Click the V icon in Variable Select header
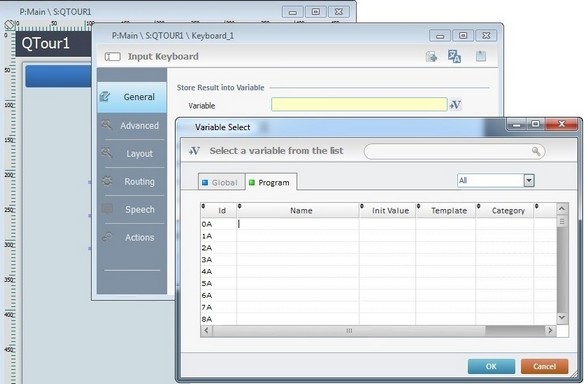 pos(194,151)
